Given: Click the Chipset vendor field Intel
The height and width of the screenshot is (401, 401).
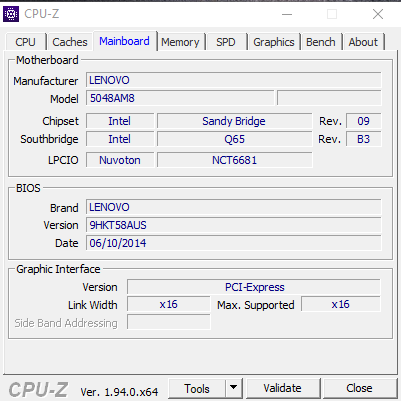Looking at the screenshot, I should point(120,121).
